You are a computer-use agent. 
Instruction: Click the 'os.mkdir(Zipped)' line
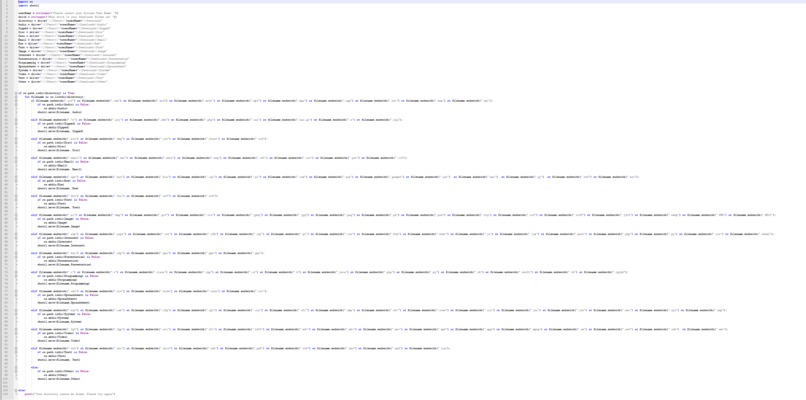click(56, 128)
